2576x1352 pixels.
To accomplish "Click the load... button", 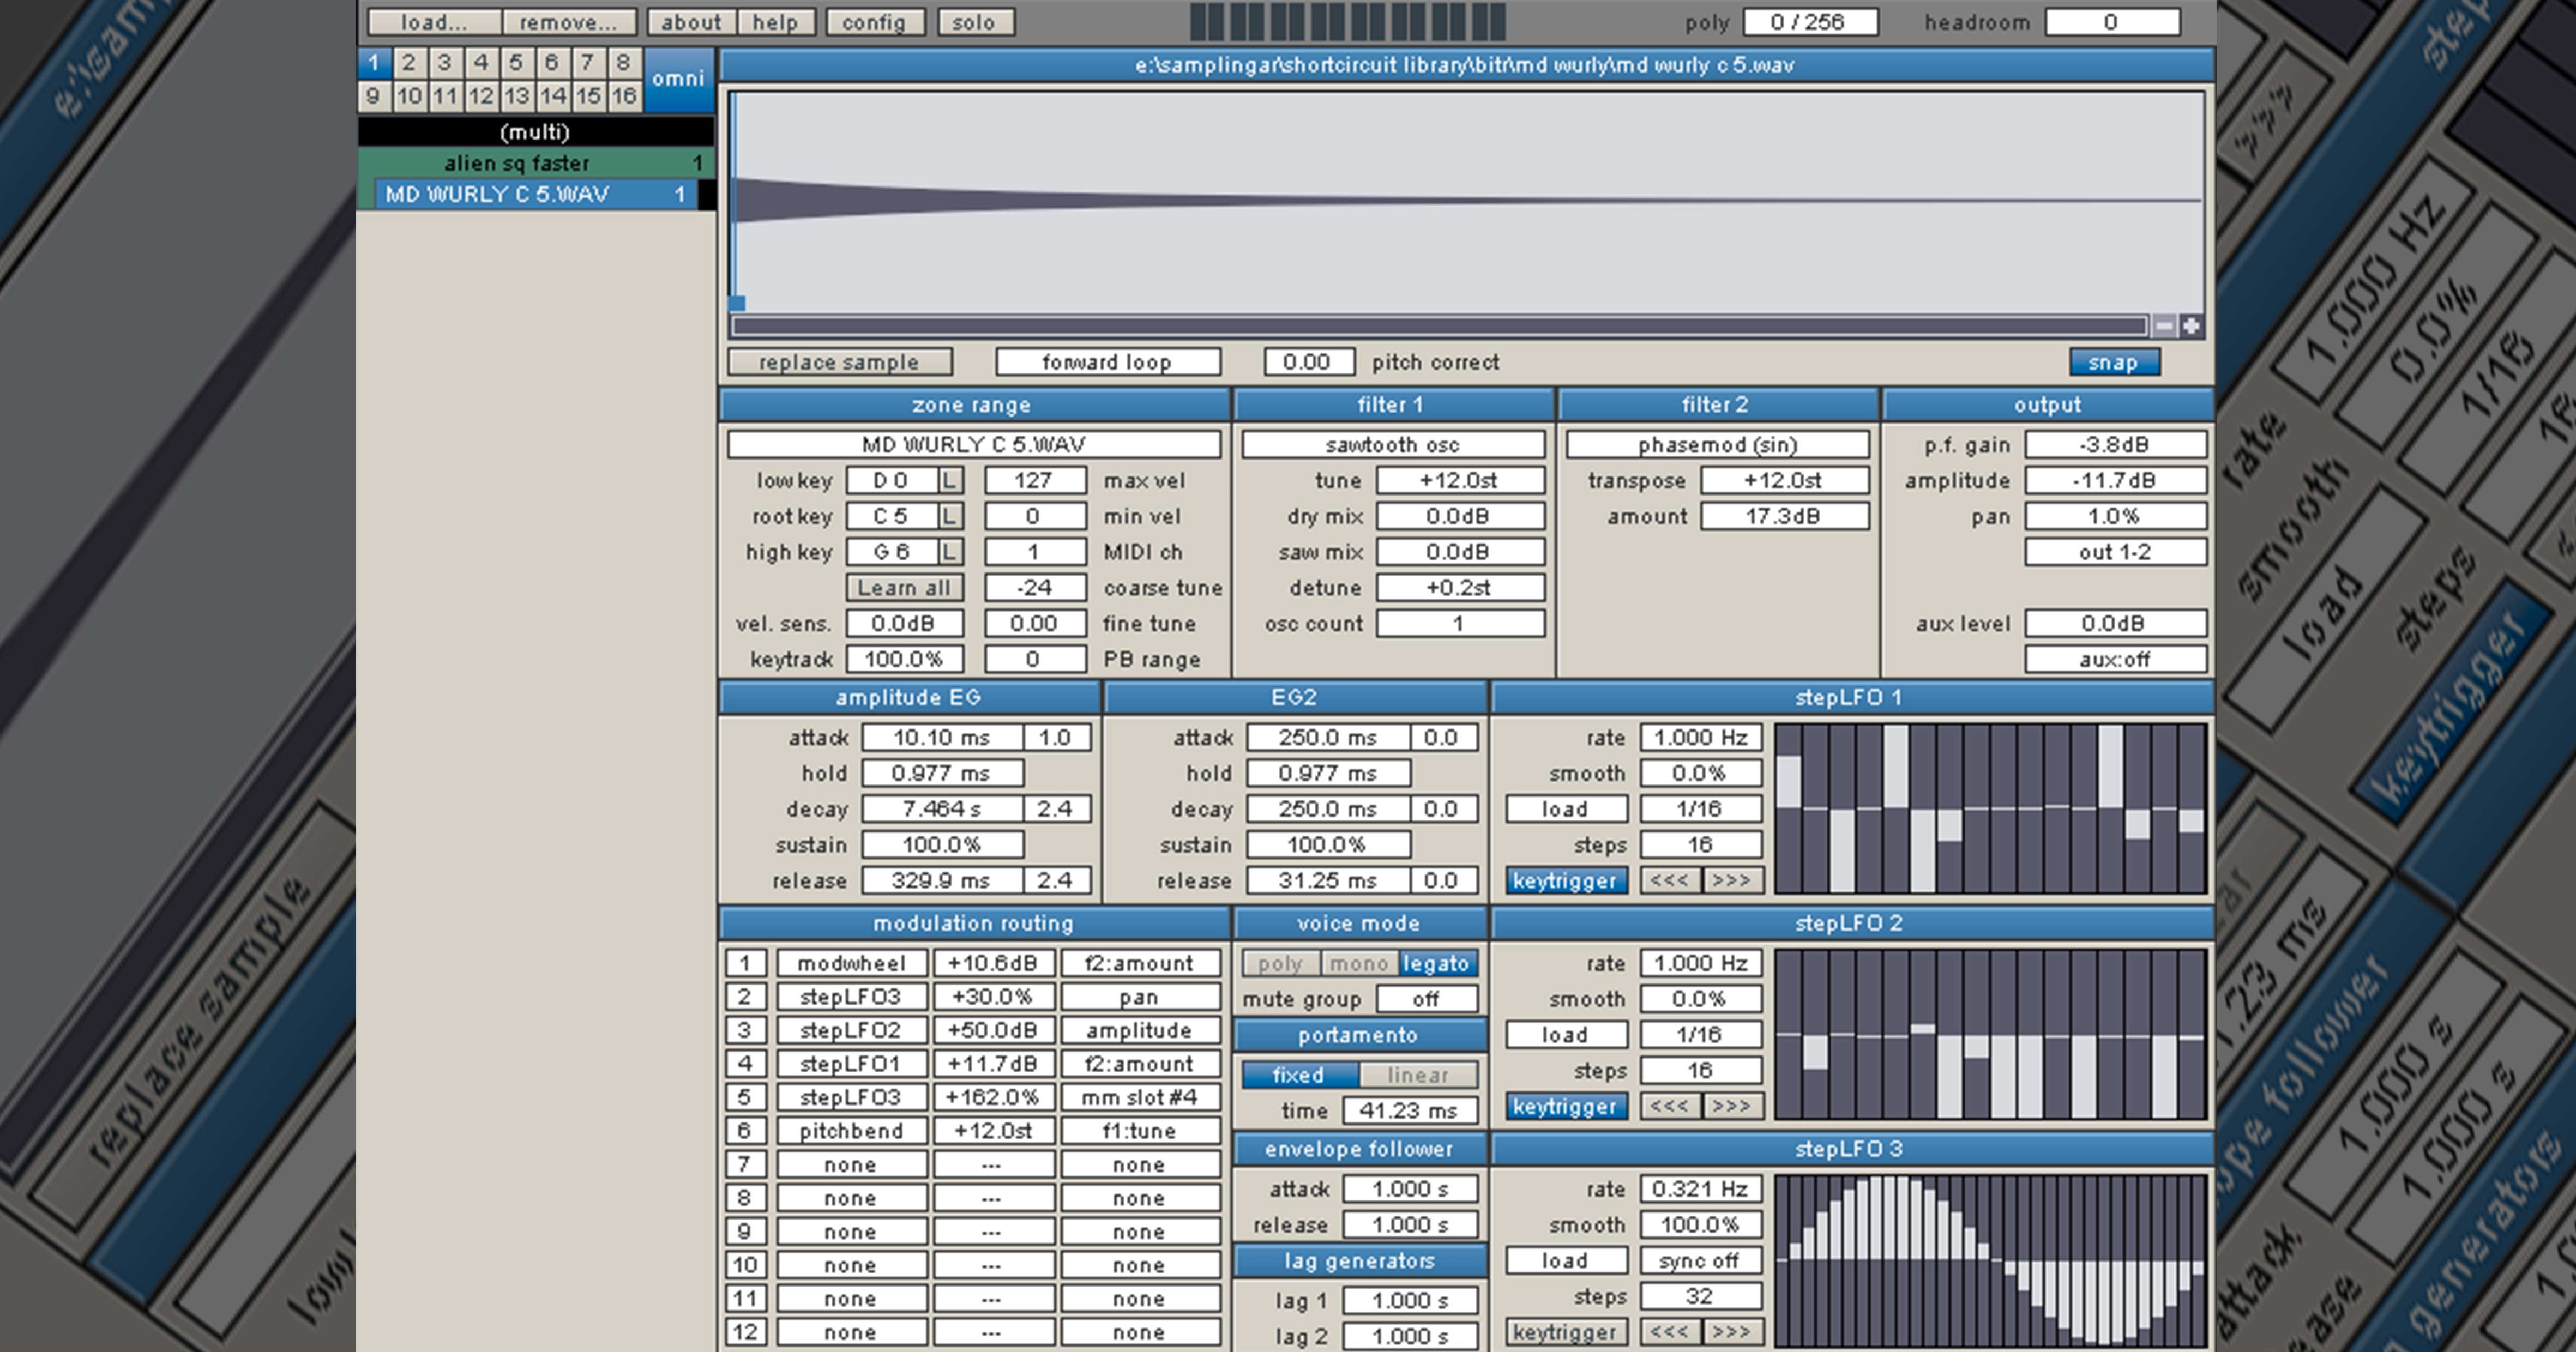I will tap(434, 23).
